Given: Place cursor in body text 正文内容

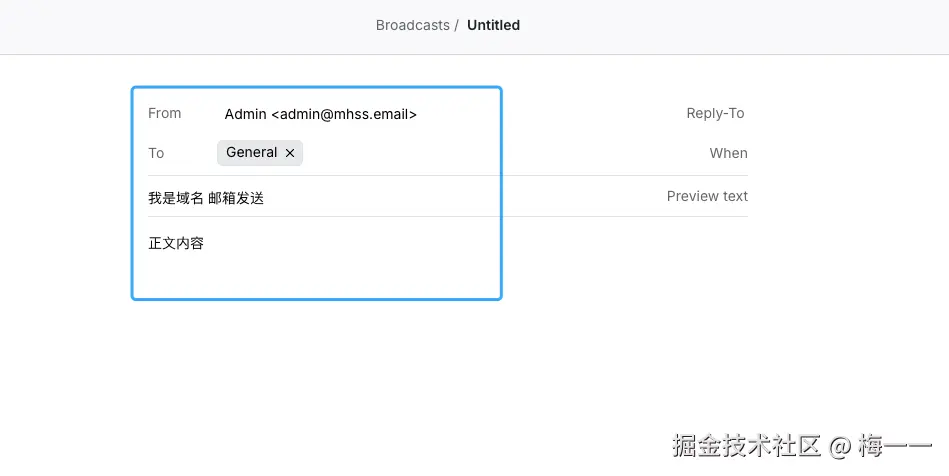Looking at the screenshot, I should click(176, 243).
